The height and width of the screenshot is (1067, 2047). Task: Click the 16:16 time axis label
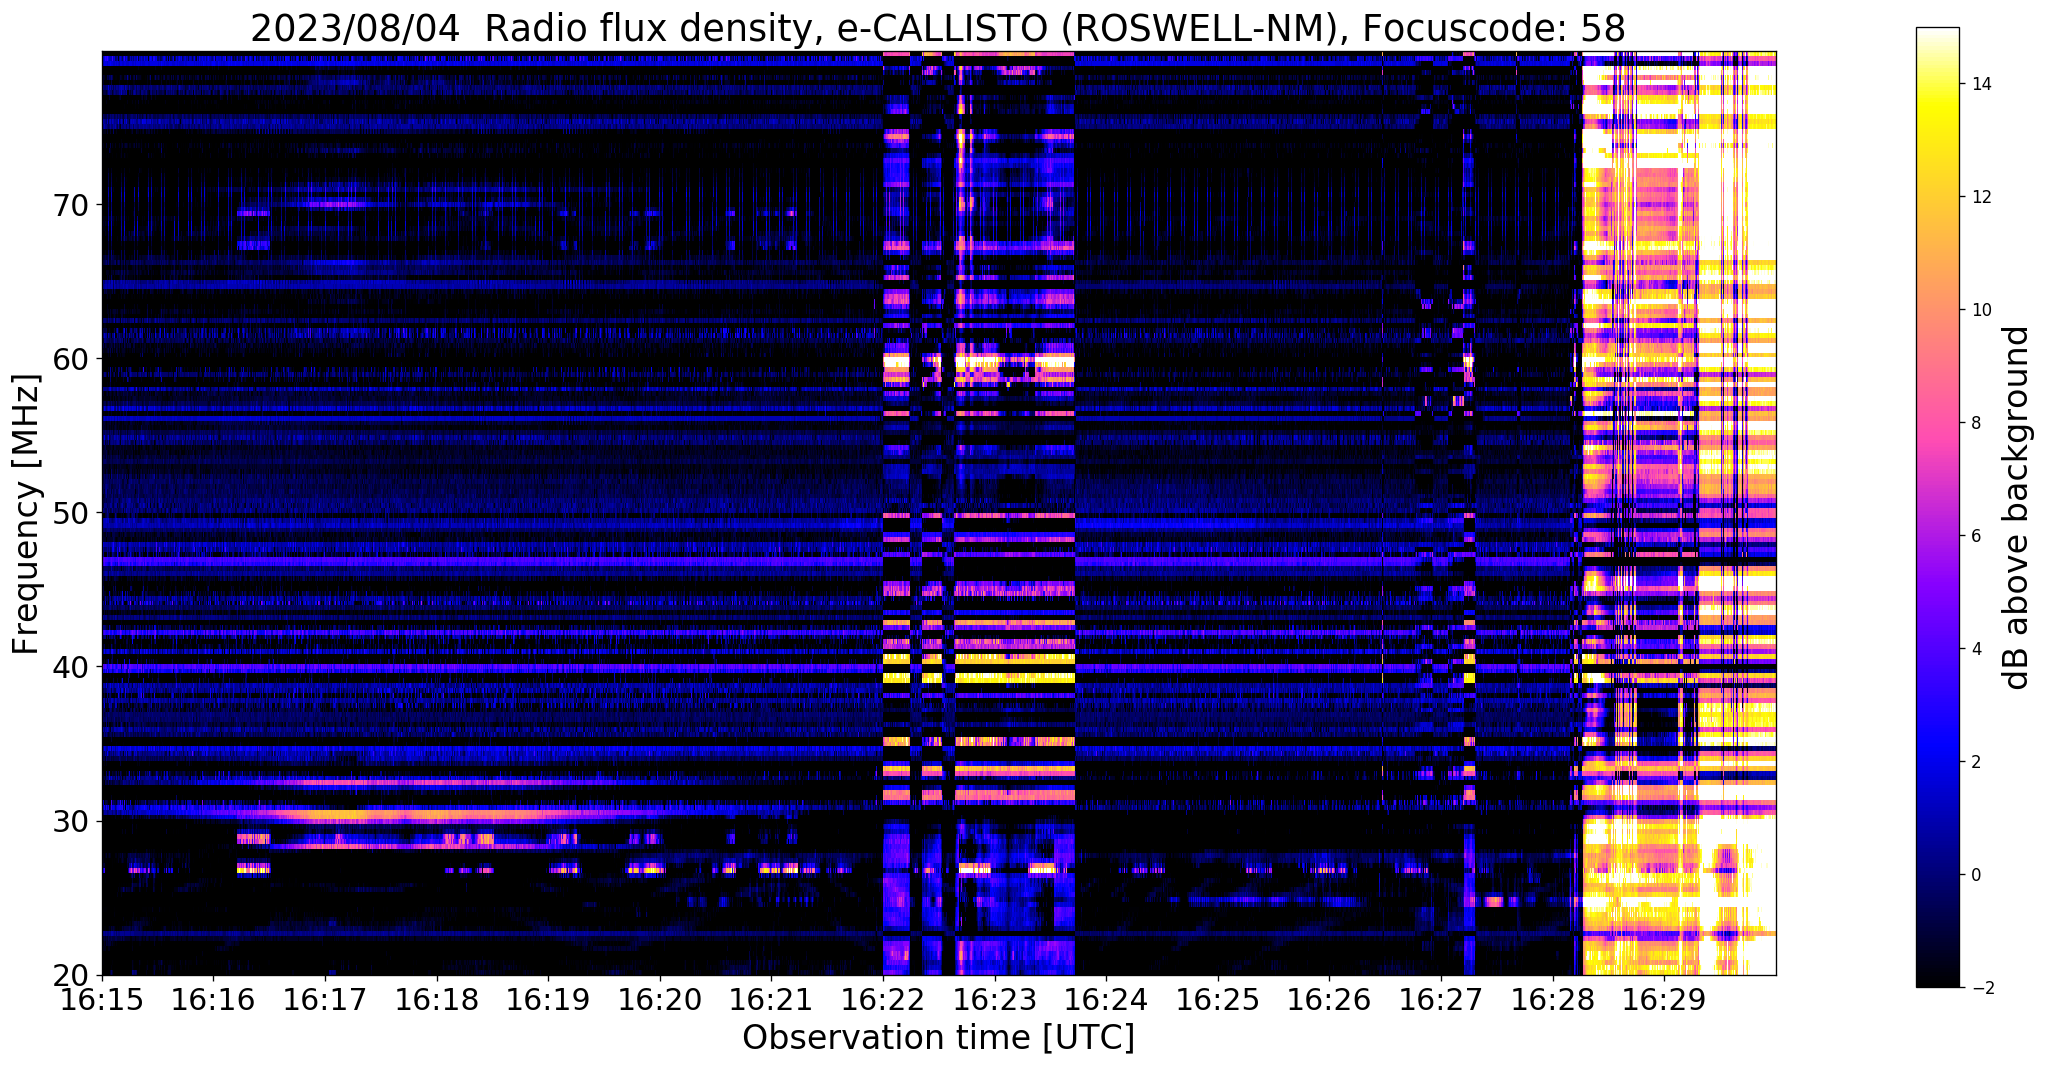pos(214,1000)
